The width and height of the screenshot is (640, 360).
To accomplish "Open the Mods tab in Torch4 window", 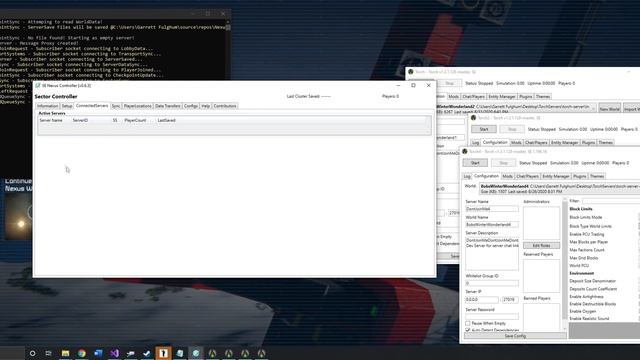I will (507, 176).
